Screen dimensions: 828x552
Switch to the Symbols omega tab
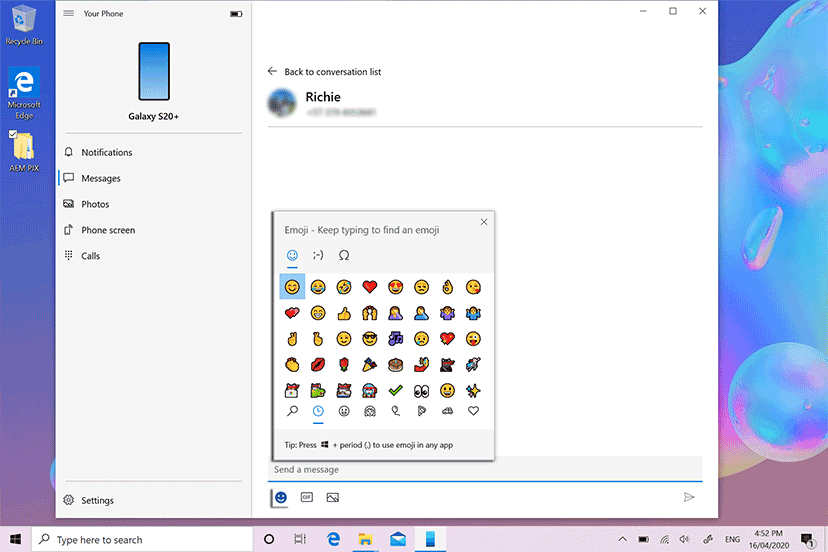pos(344,256)
